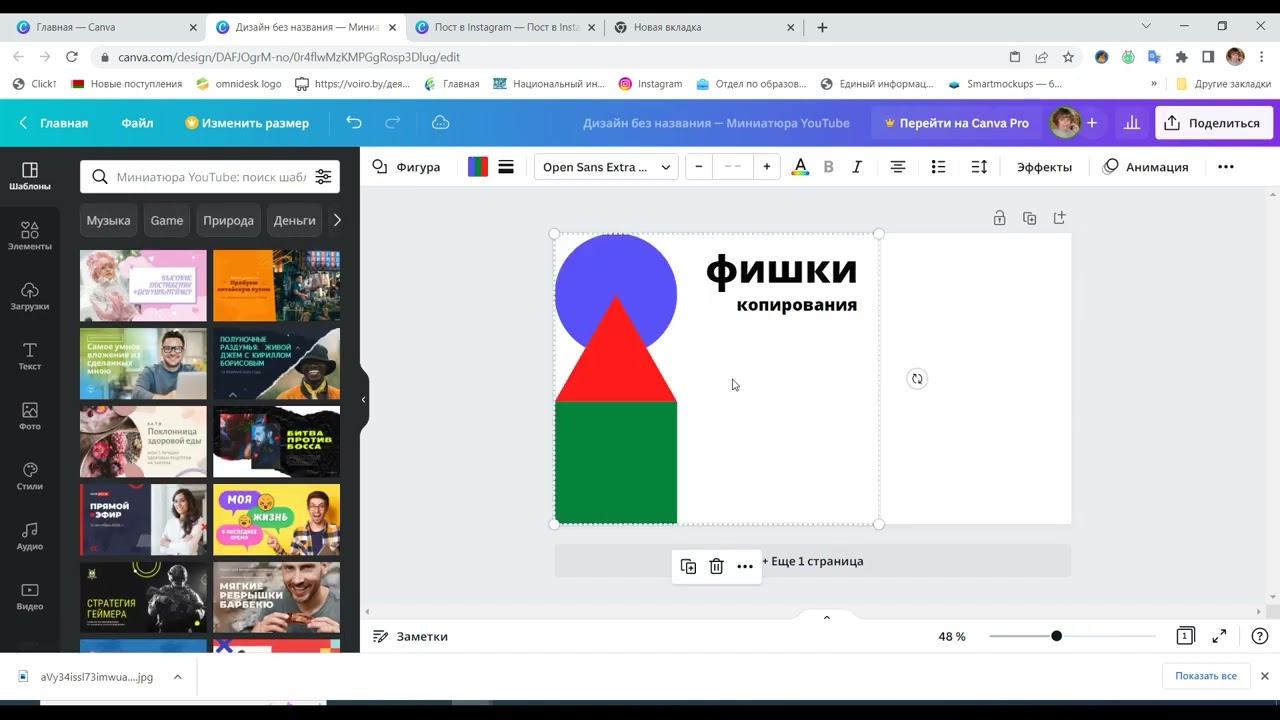
Task: Lock the page with padlock icon
Action: [999, 218]
